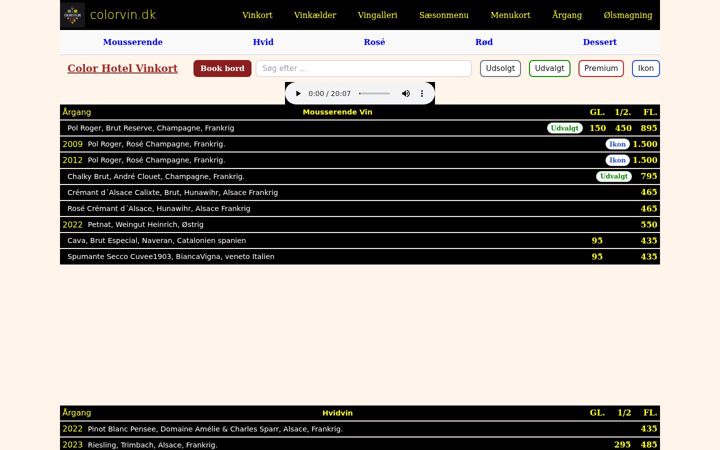
Task: Toggle the Premium filter button
Action: point(601,68)
